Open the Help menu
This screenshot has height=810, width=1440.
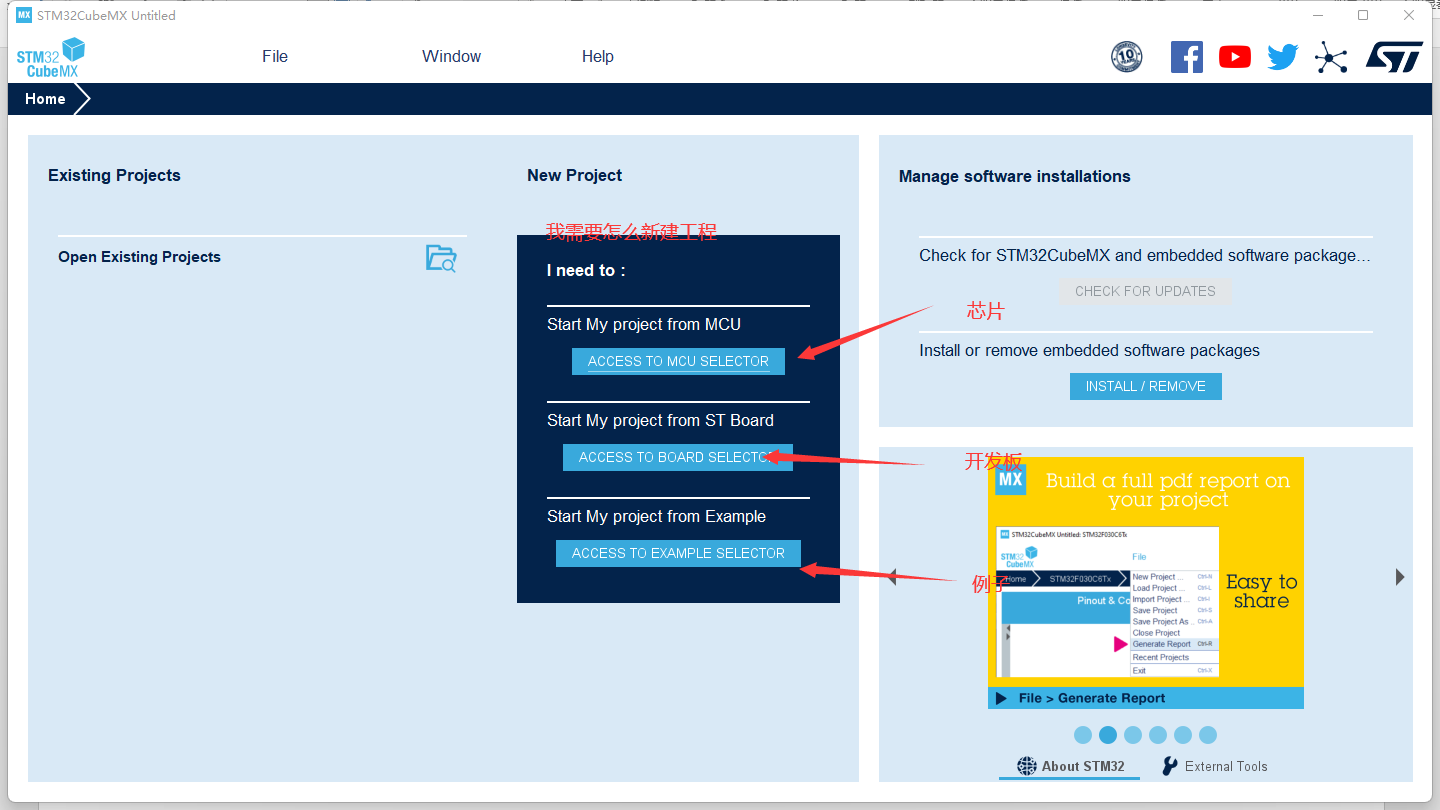click(x=598, y=56)
